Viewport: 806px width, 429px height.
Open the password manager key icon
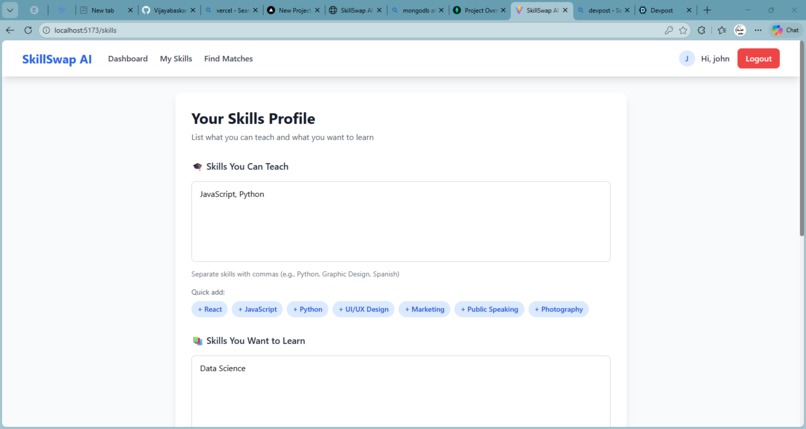tap(668, 30)
